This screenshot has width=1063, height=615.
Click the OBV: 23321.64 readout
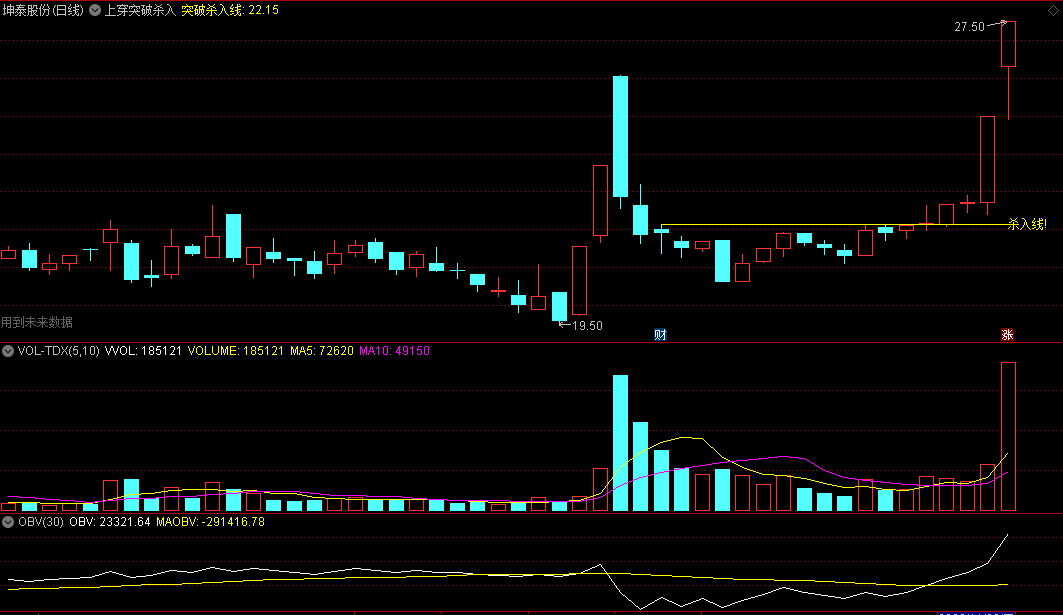[x=110, y=522]
